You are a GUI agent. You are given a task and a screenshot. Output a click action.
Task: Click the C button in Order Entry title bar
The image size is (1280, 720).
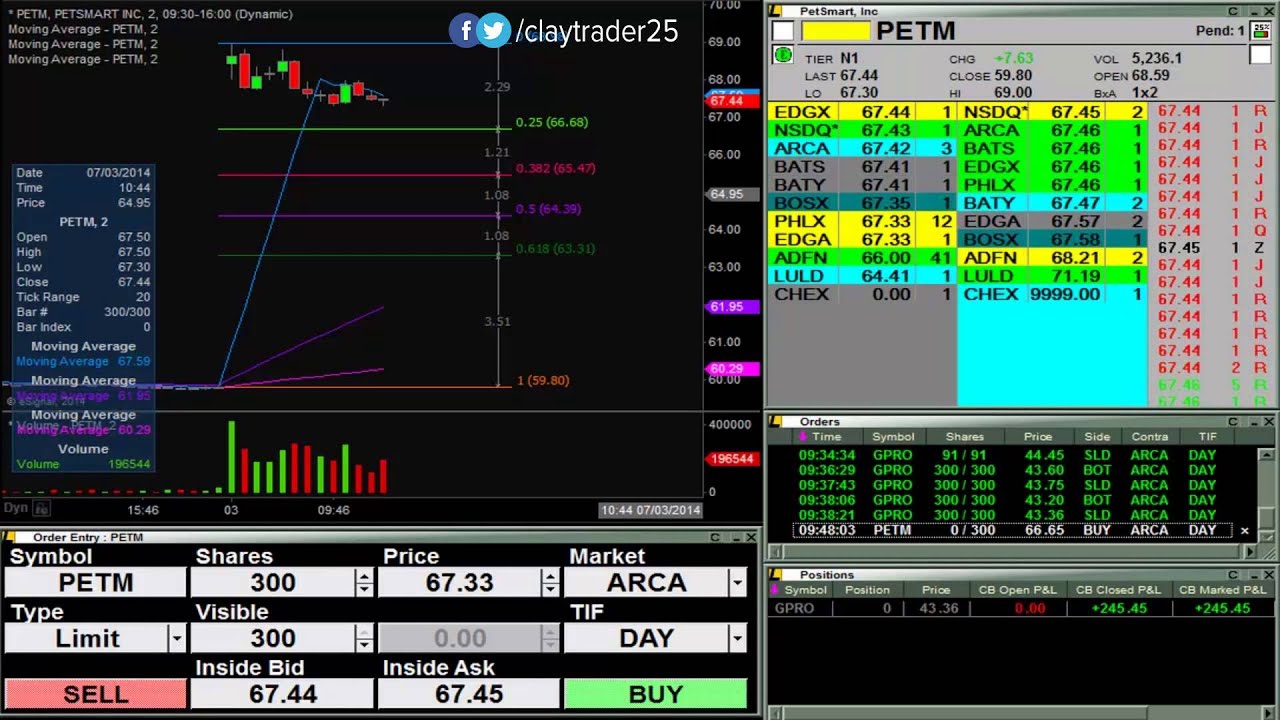point(716,537)
